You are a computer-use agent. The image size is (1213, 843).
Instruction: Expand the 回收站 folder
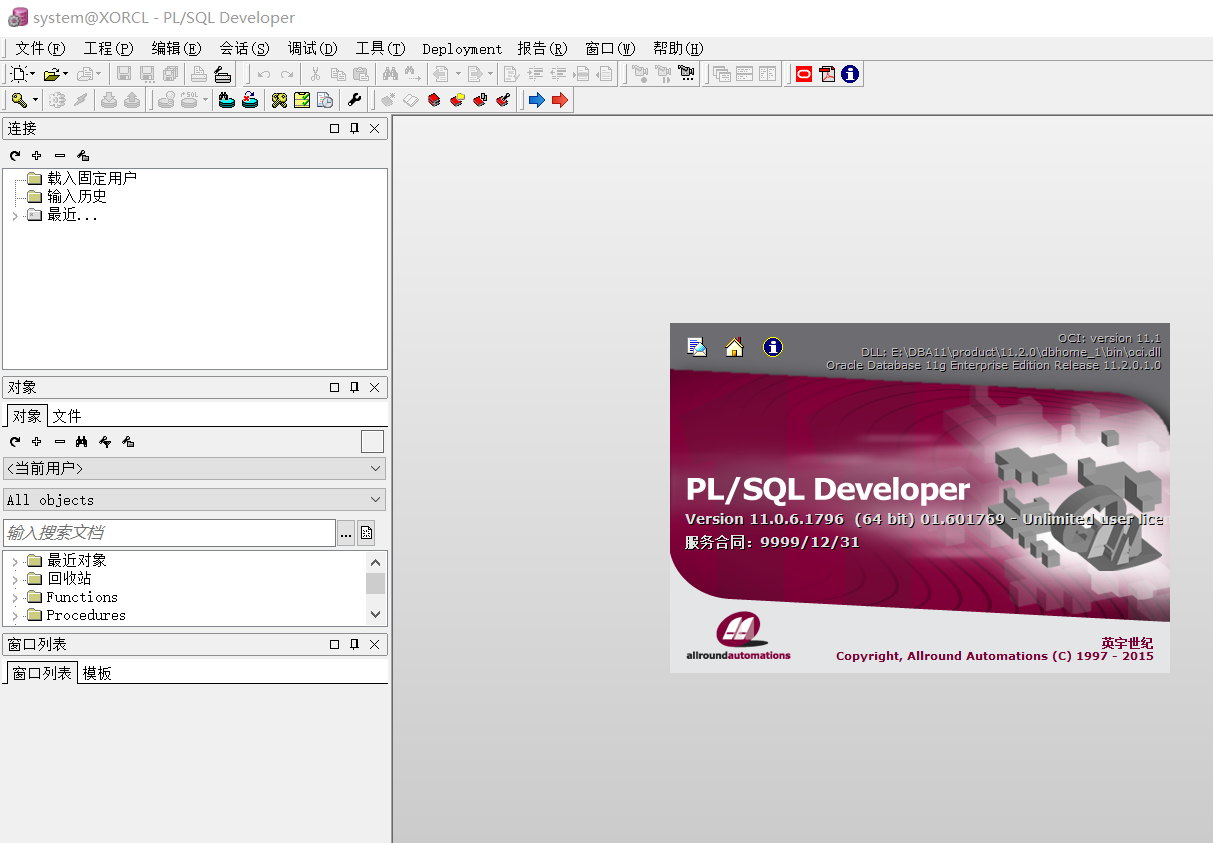pos(15,579)
